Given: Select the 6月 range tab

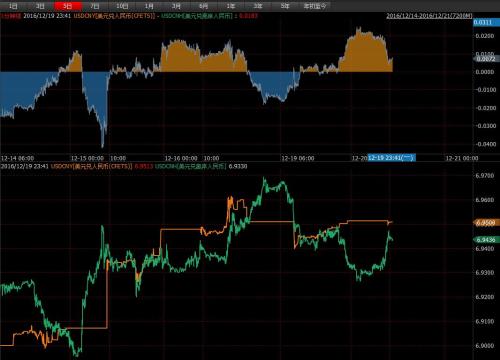Looking at the screenshot, I should 203,6.
